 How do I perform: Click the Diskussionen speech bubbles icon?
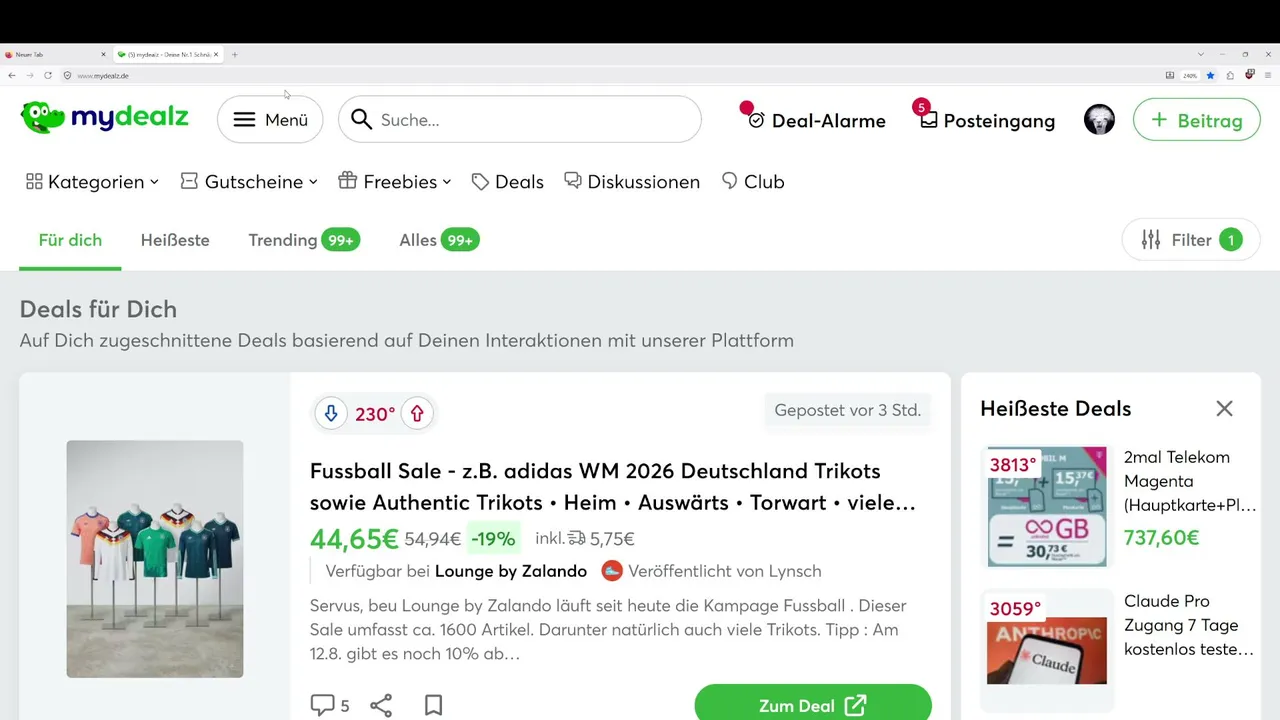[x=573, y=181]
